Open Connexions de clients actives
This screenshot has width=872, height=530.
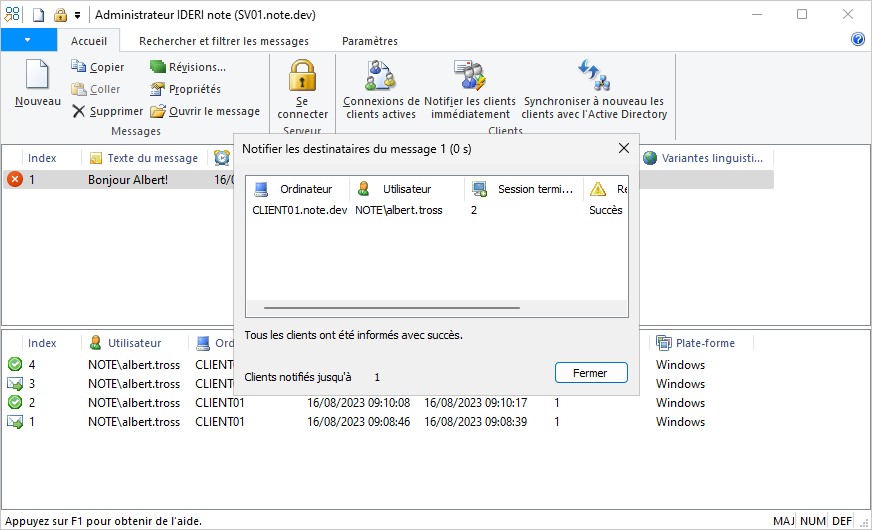coord(381,89)
